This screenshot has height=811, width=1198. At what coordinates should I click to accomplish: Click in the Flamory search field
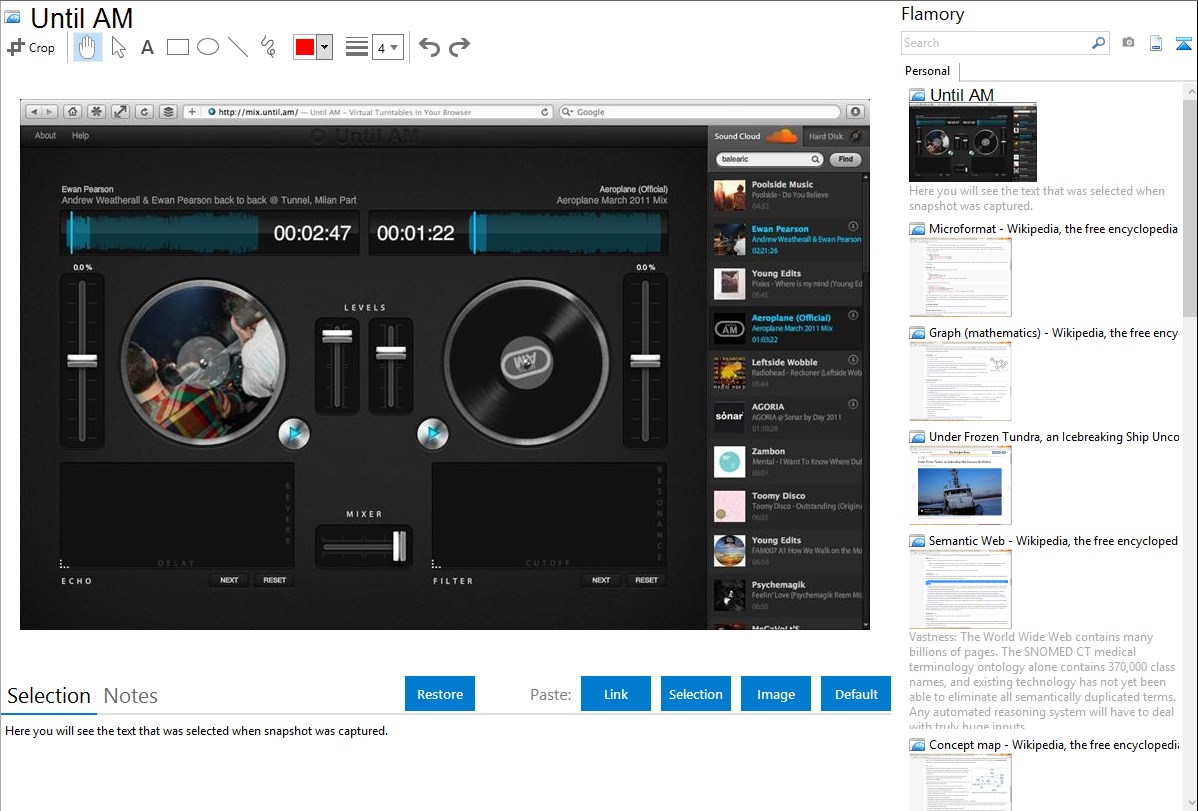994,43
